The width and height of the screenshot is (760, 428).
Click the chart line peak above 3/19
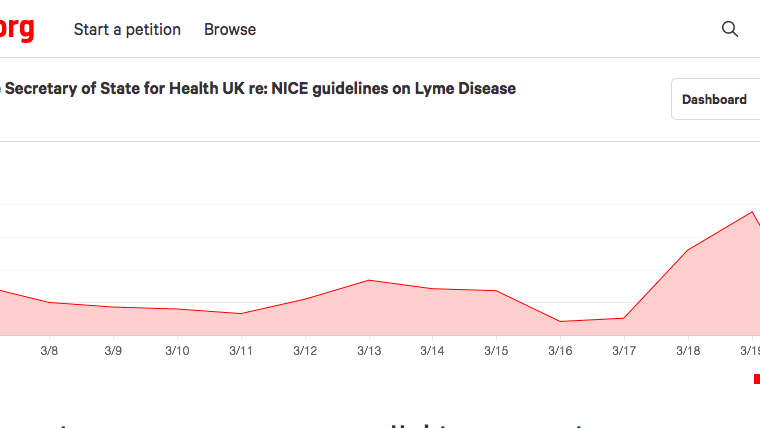point(751,212)
